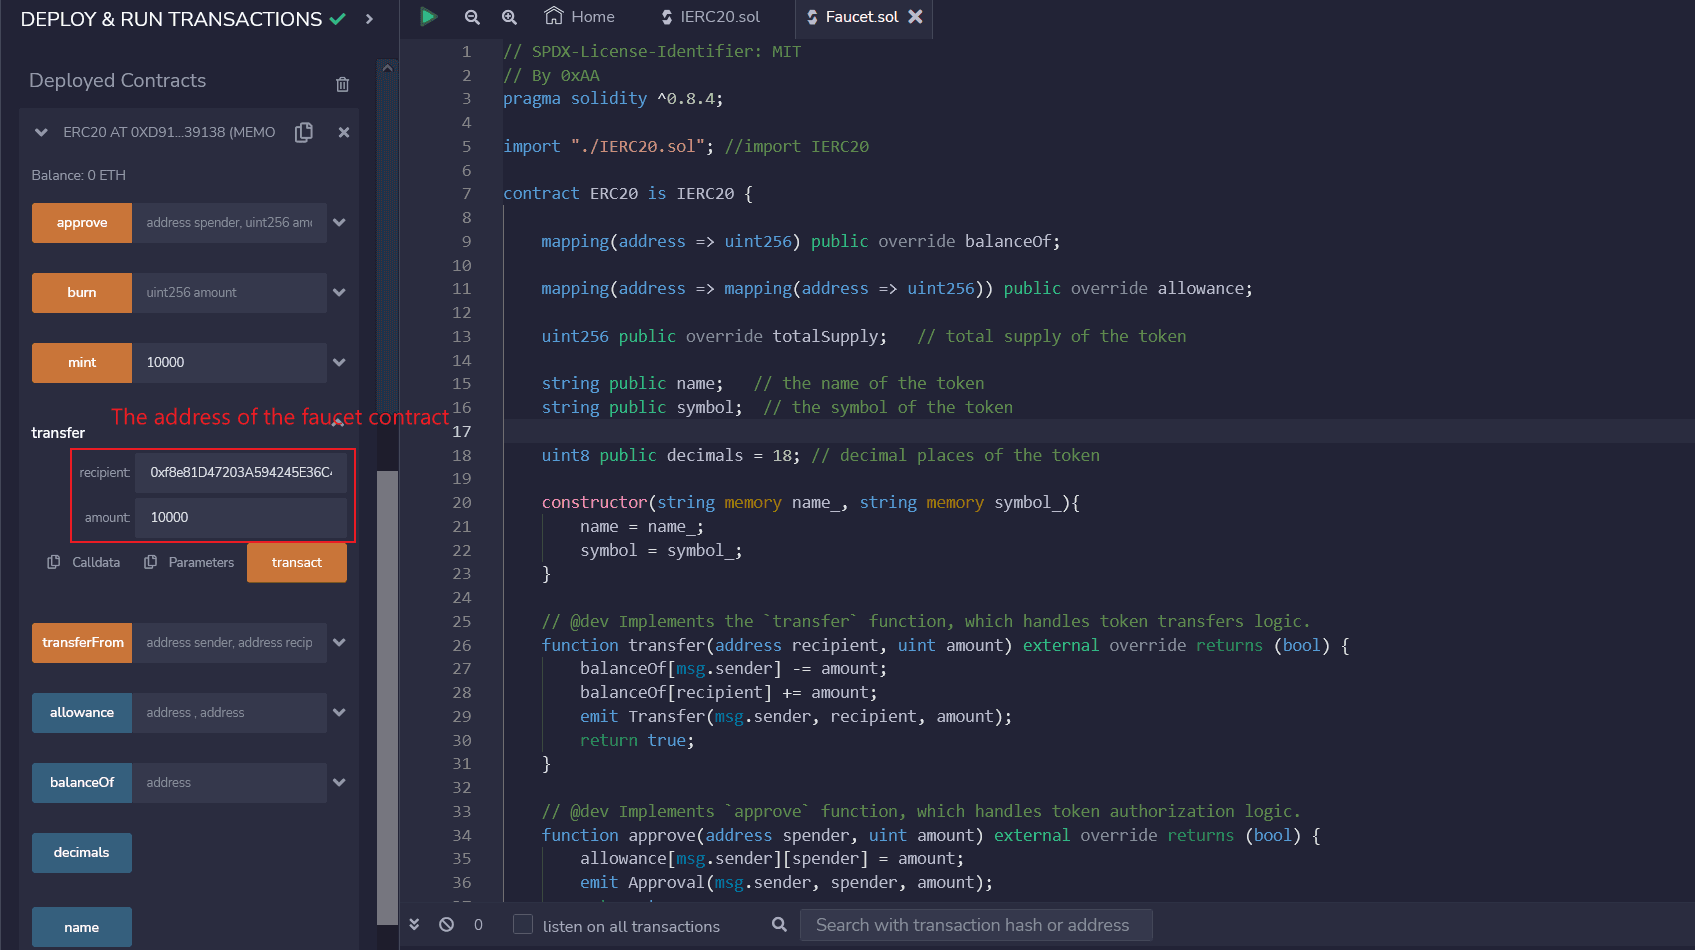Collapse the ERC20 deployed contract instance
Viewport: 1695px width, 950px height.
(41, 132)
